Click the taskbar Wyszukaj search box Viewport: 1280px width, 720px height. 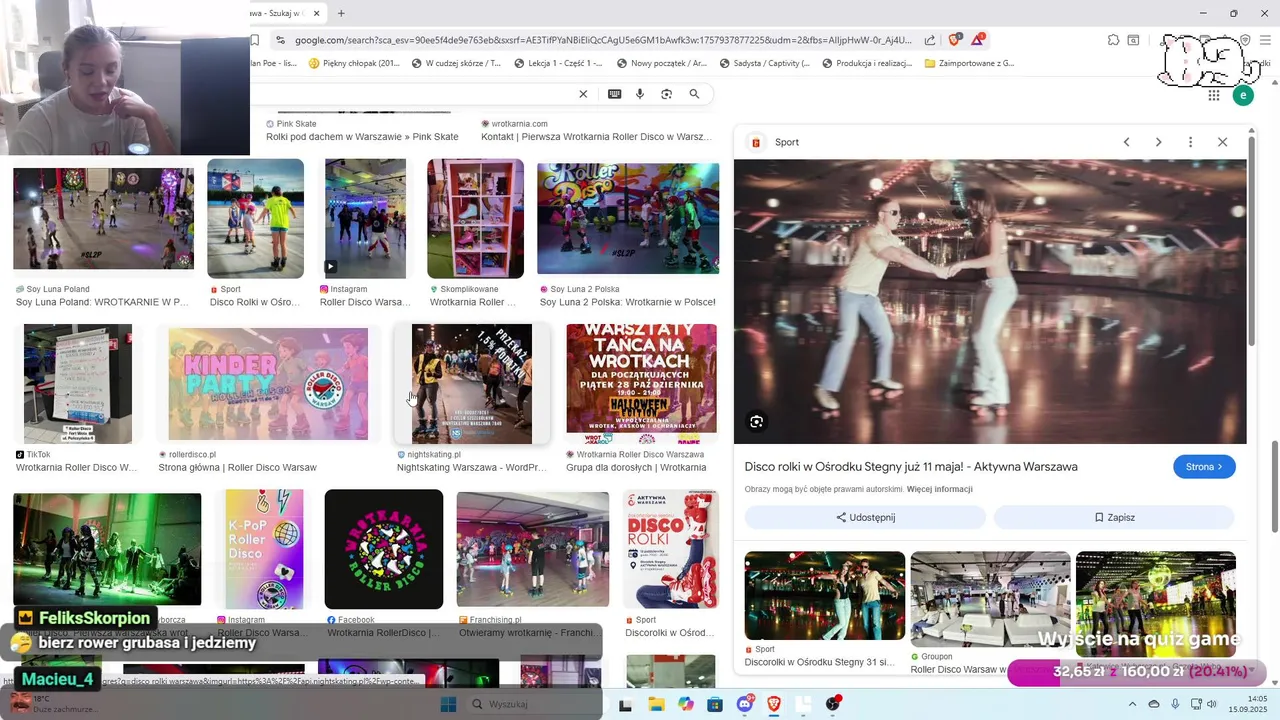tap(532, 704)
